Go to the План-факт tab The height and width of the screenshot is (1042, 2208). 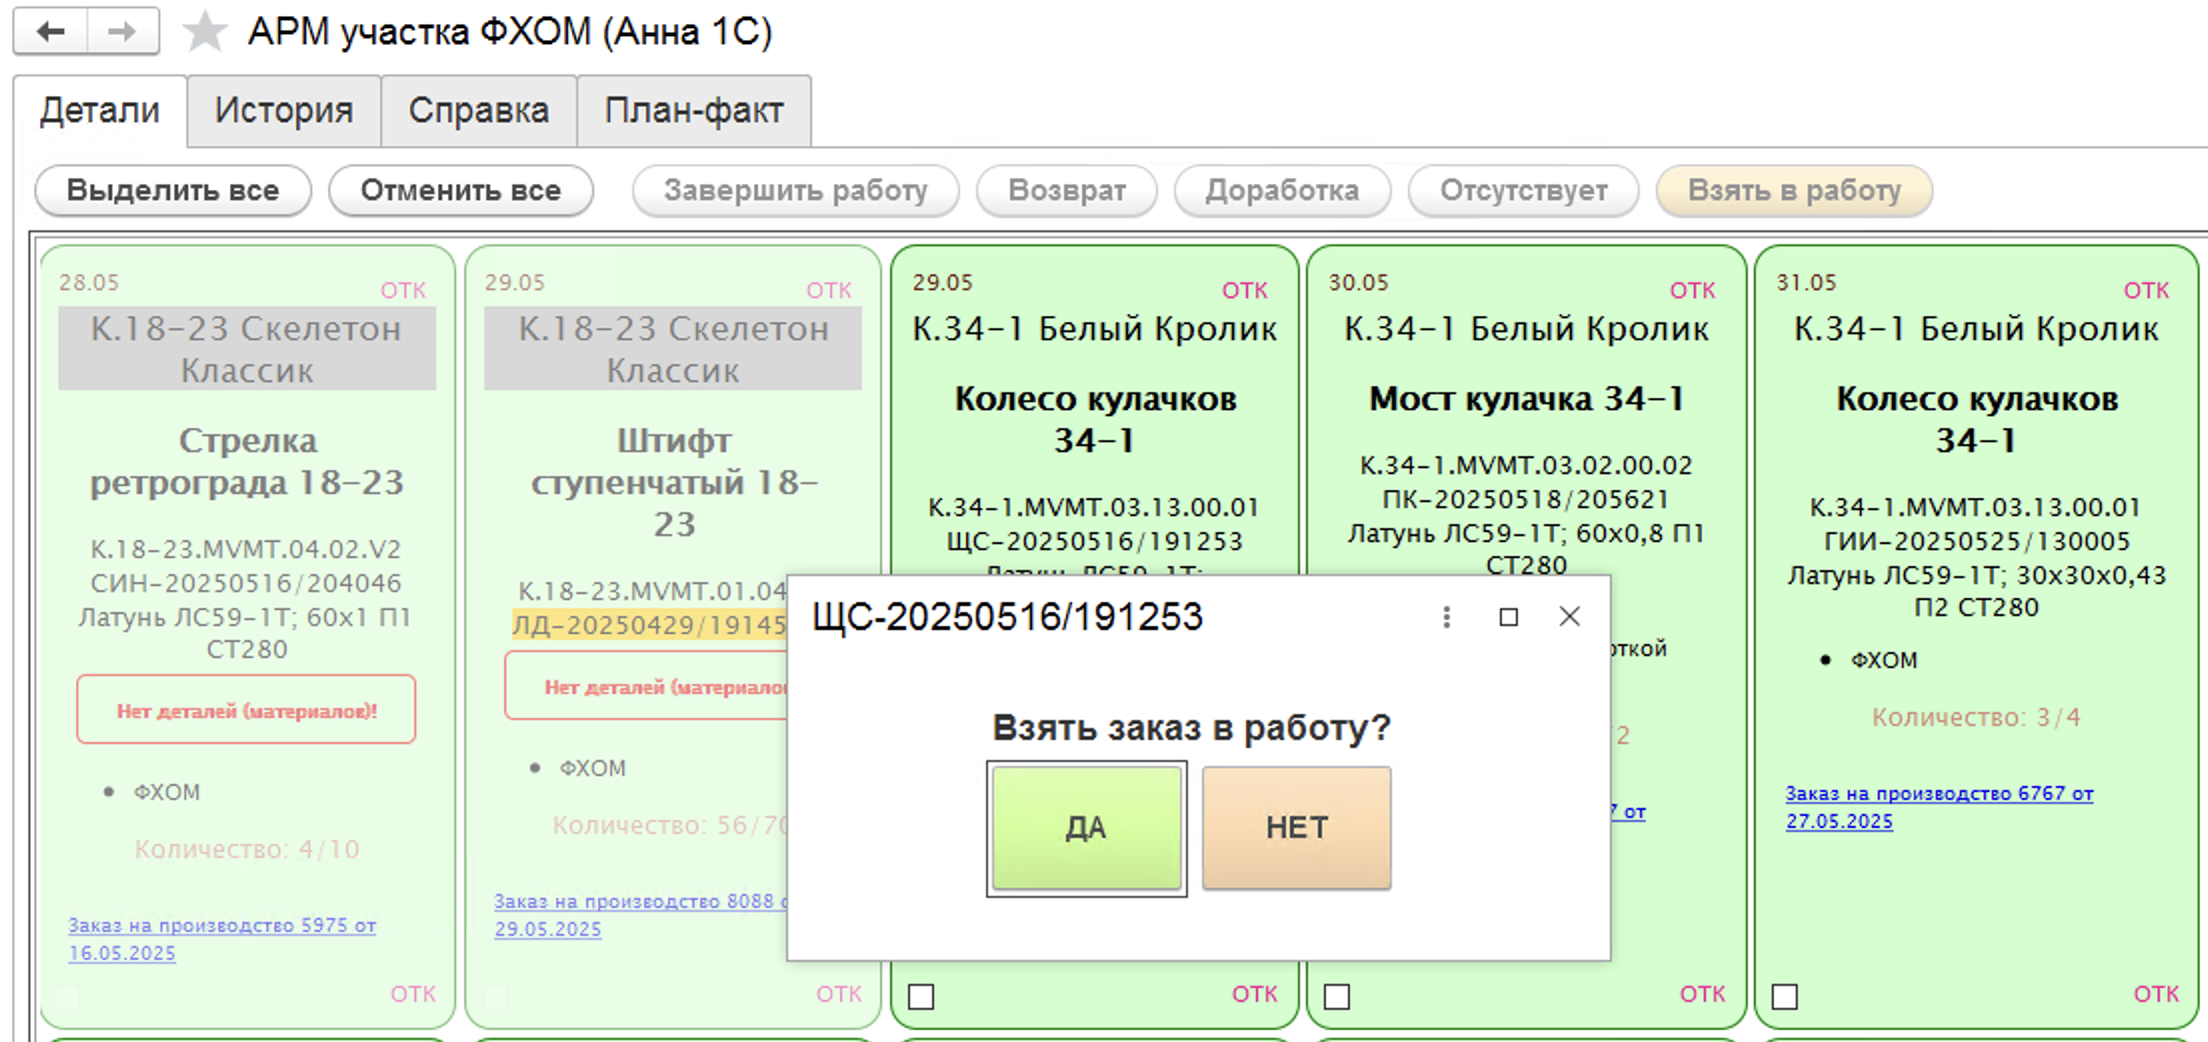click(x=693, y=110)
